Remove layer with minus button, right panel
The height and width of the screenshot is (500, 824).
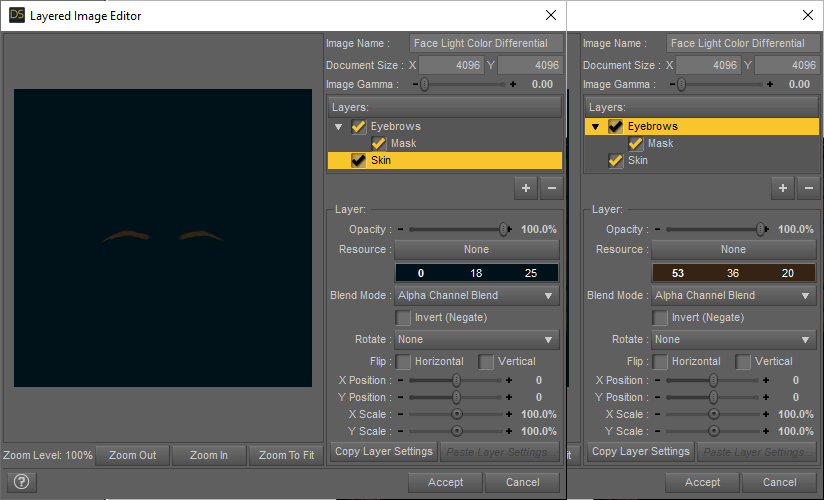coord(809,188)
